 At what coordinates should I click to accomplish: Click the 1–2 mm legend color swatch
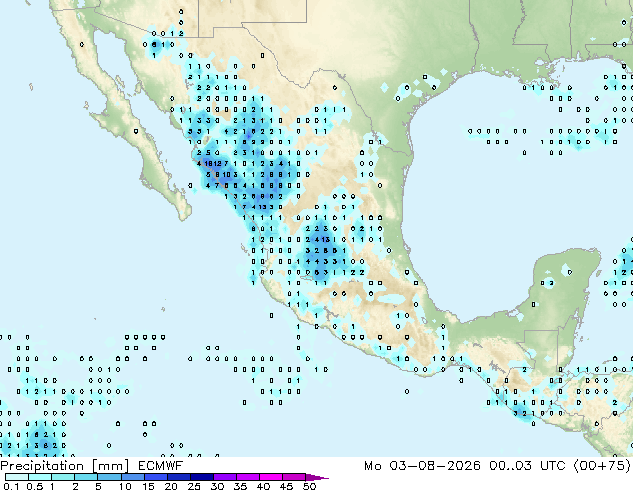pyautogui.click(x=63, y=477)
